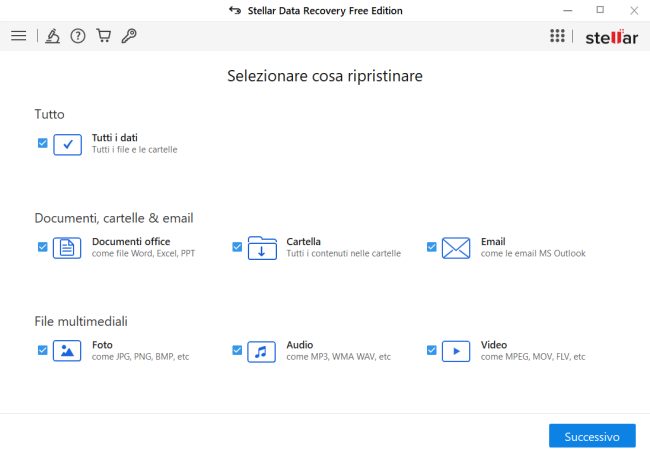This screenshot has height=457, width=650.
Task: Open the shopping cart purchase icon
Action: tap(103, 36)
